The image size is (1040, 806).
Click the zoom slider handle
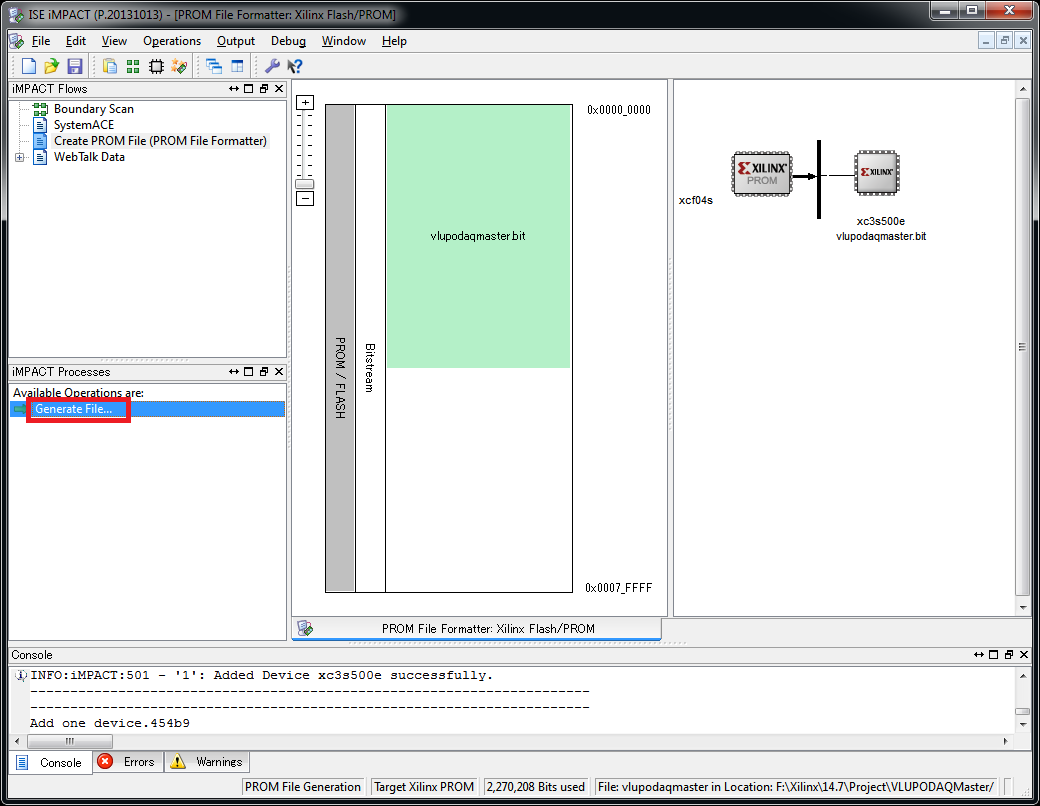(x=304, y=184)
